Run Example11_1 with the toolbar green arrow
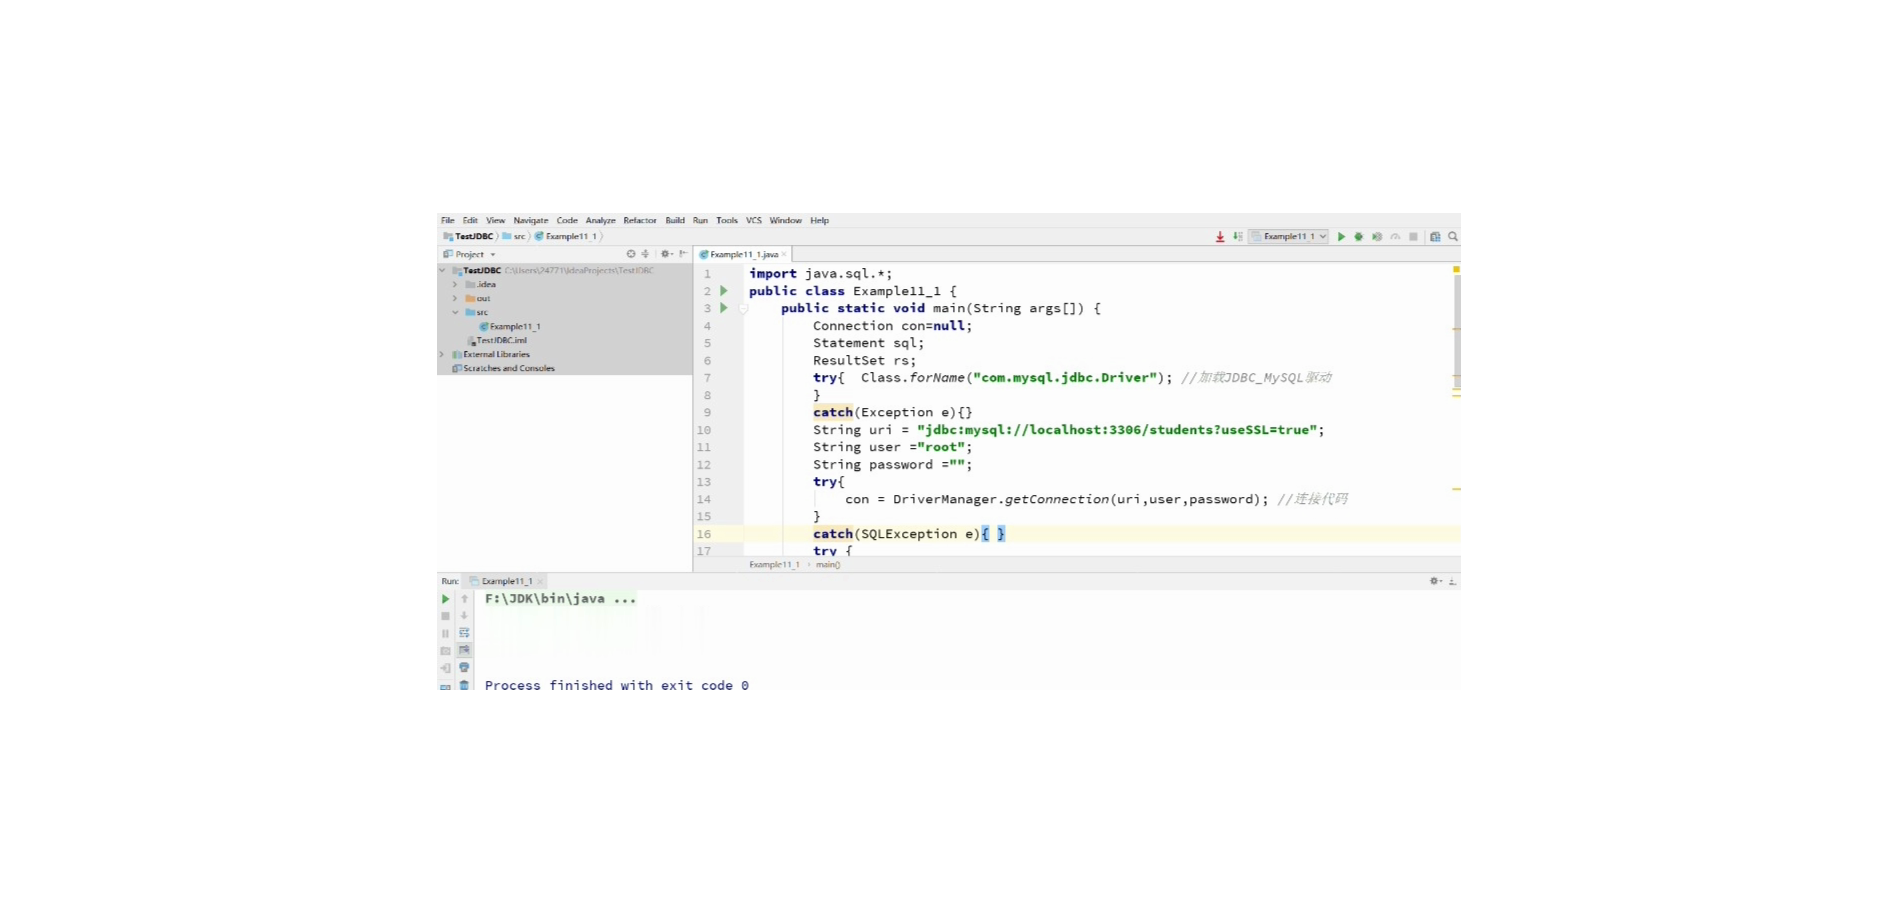The width and height of the screenshot is (1898, 903). point(1341,237)
